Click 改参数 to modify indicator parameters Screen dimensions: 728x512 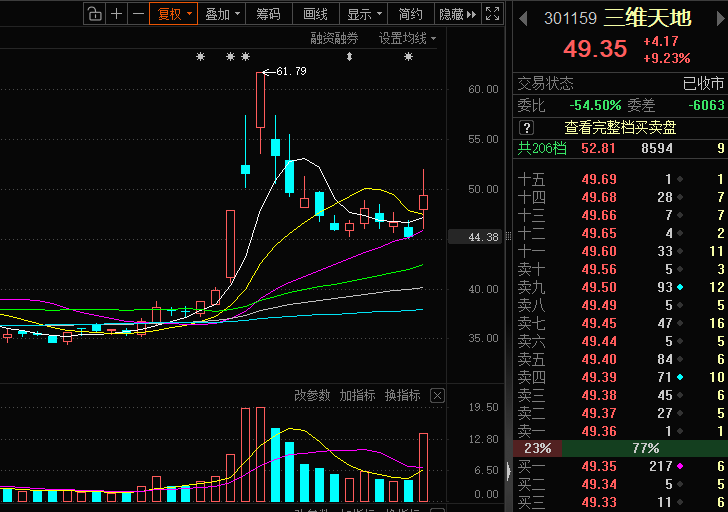pos(312,395)
